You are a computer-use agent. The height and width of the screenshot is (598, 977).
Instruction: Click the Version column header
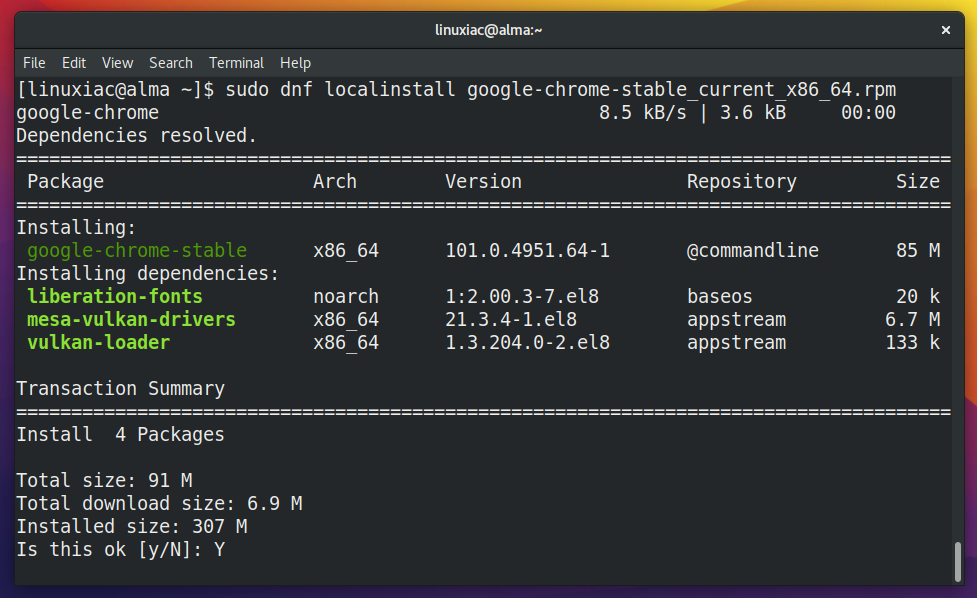click(483, 181)
